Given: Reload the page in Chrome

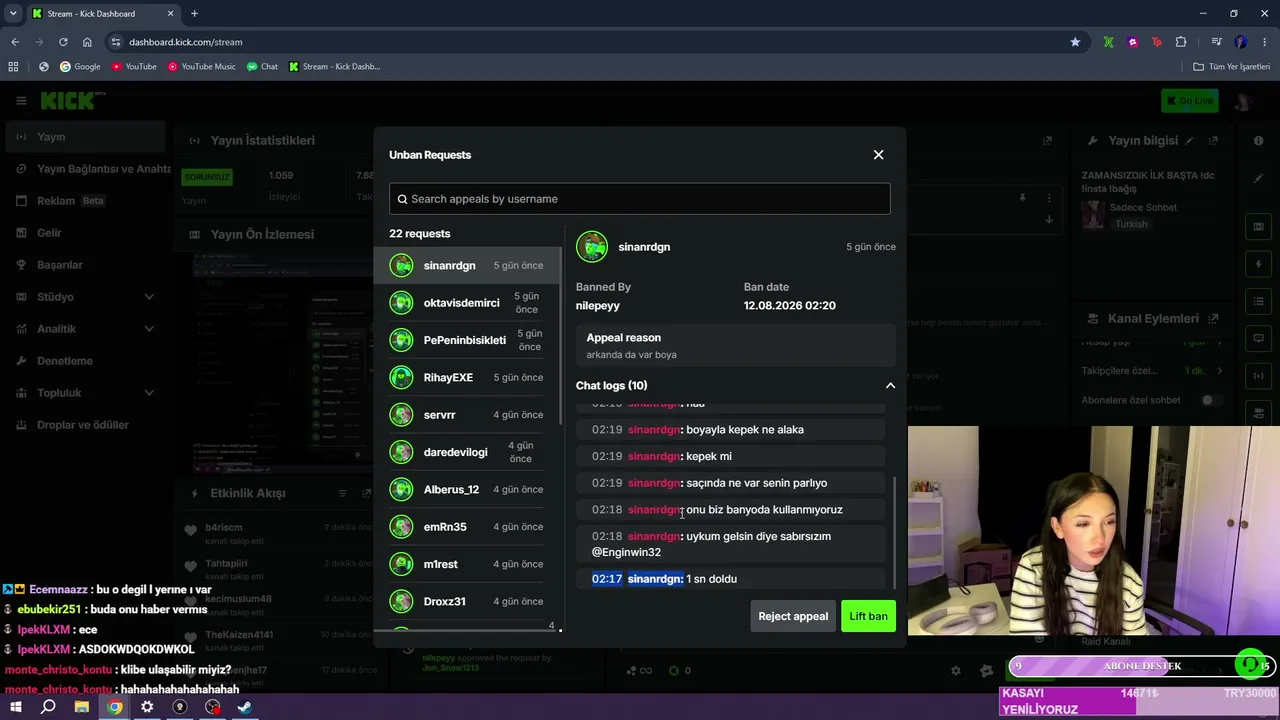Looking at the screenshot, I should (x=63, y=42).
